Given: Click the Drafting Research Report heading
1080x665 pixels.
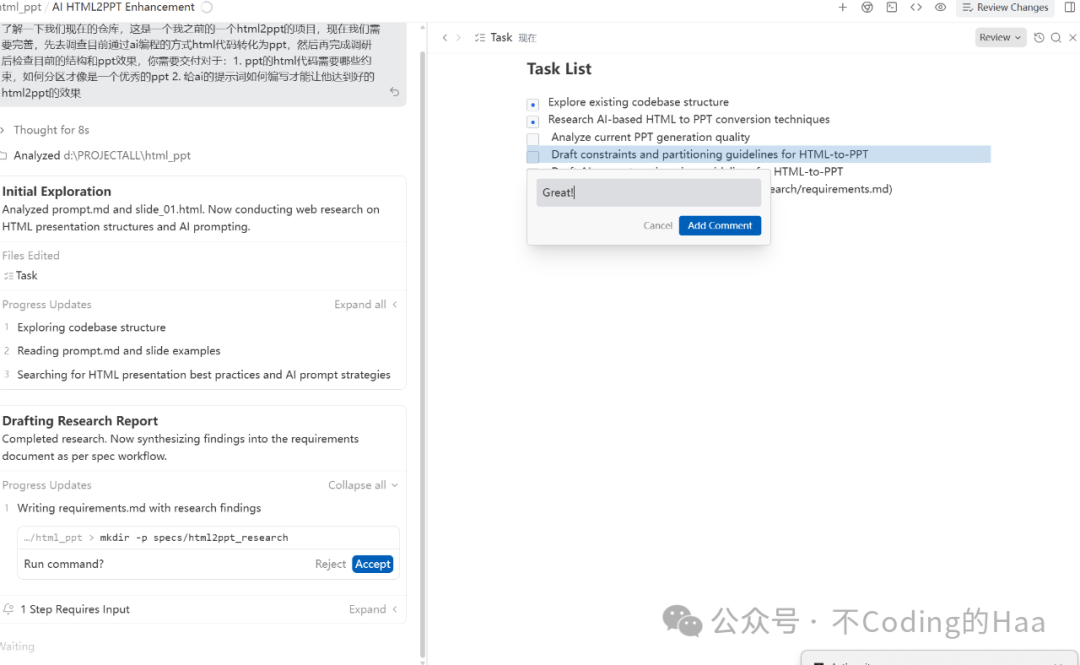Looking at the screenshot, I should point(80,421).
